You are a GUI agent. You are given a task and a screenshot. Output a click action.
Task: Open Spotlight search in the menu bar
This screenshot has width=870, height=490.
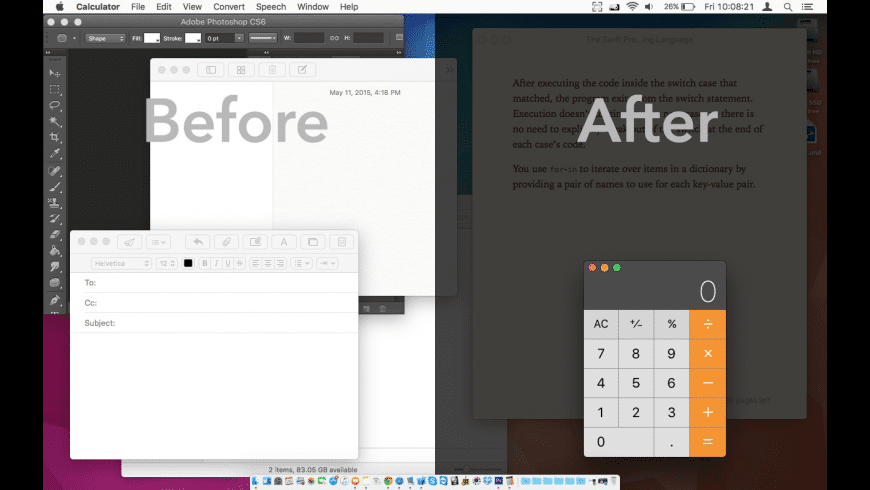tap(788, 7)
